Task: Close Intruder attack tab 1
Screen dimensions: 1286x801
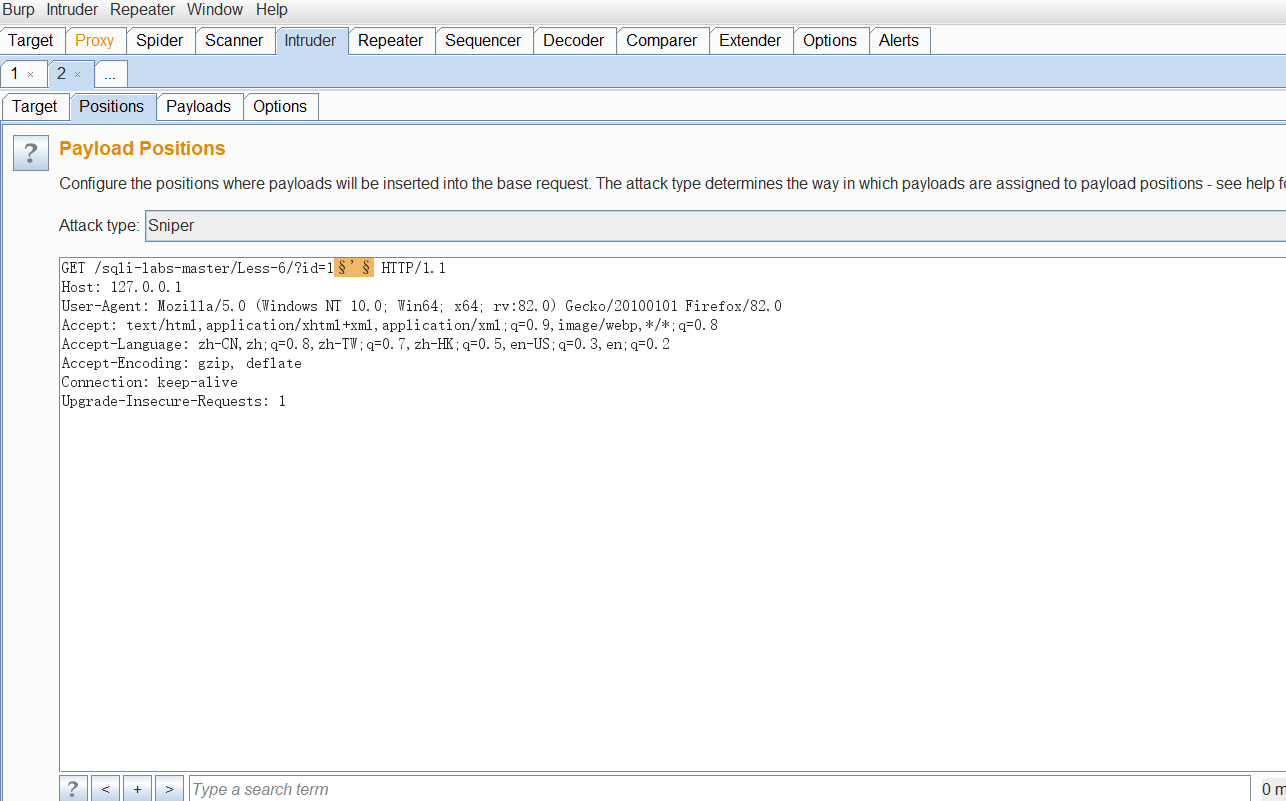Action: tap(31, 74)
